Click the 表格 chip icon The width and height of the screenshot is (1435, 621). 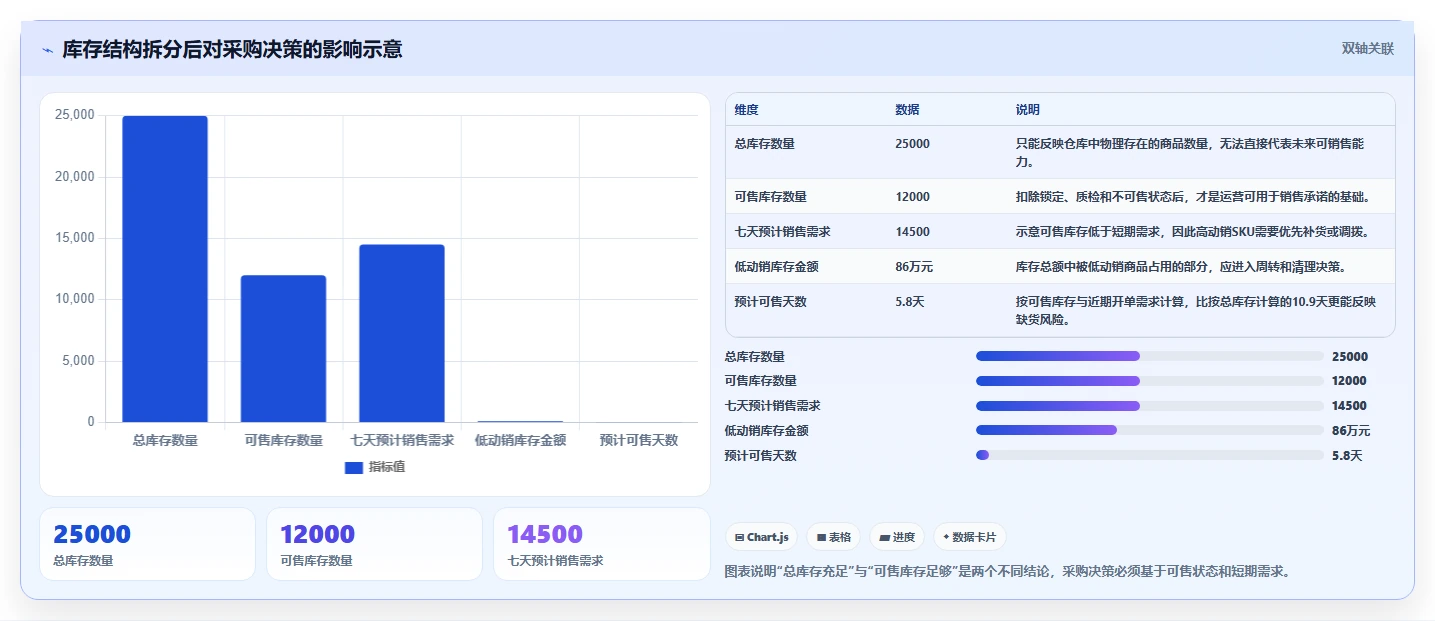click(821, 537)
